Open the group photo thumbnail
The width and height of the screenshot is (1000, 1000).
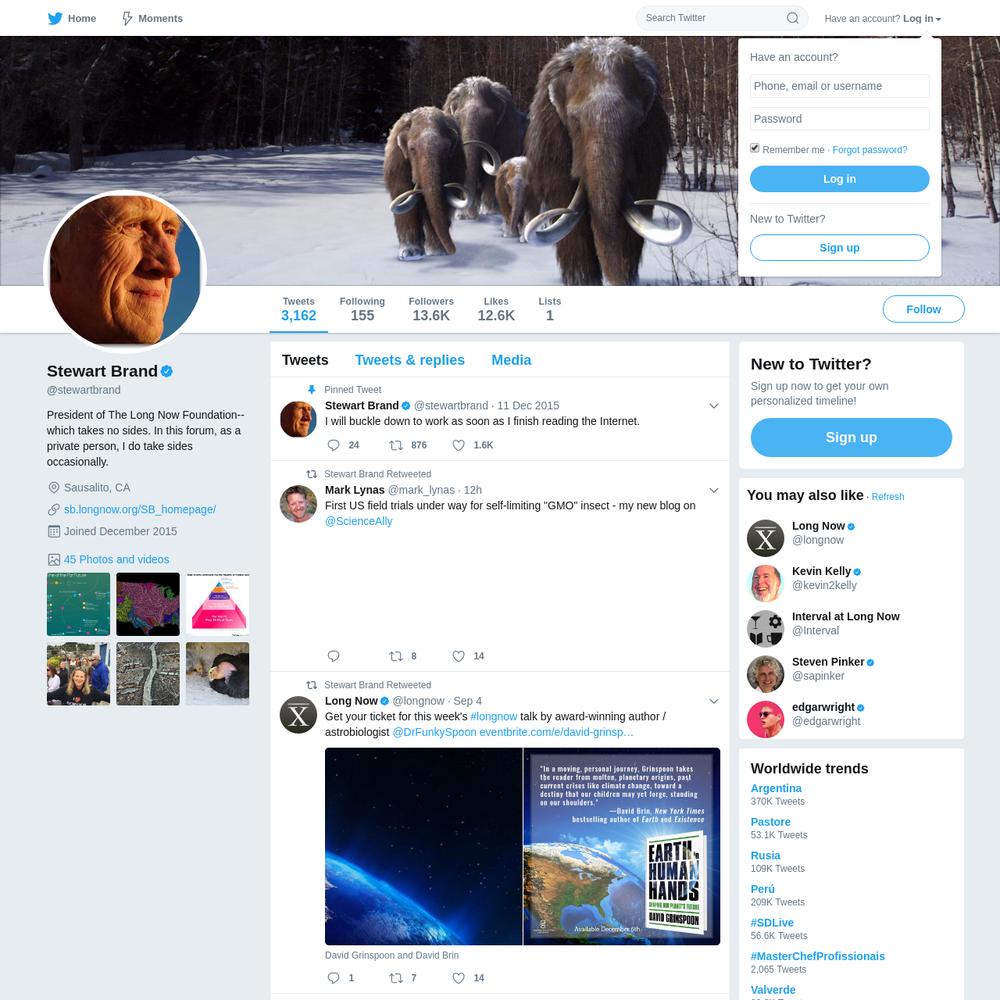(78, 673)
